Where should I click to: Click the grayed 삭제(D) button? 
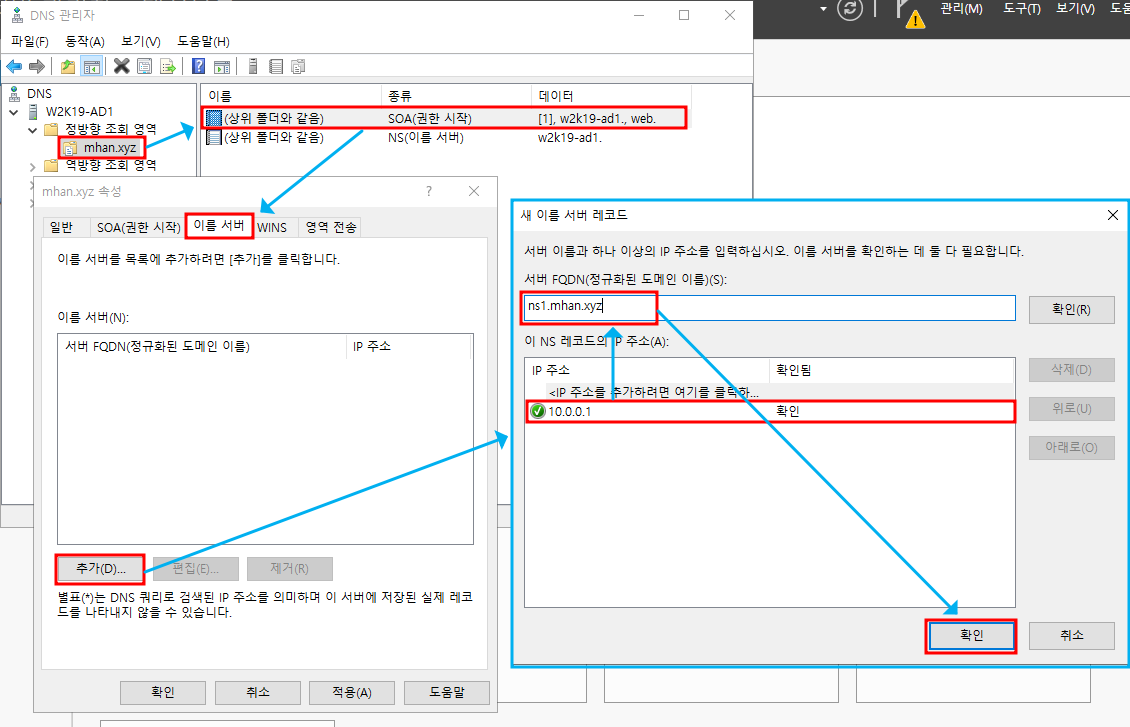point(1072,370)
